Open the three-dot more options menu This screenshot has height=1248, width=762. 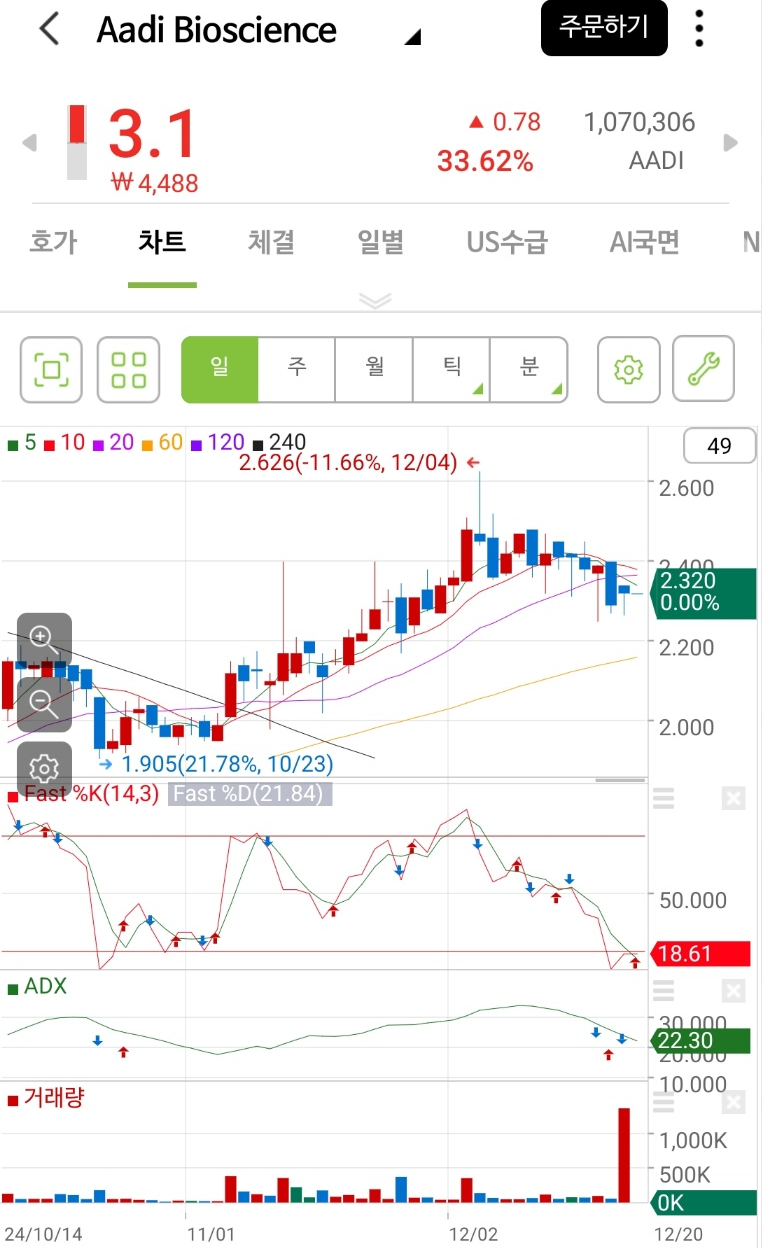tap(699, 29)
